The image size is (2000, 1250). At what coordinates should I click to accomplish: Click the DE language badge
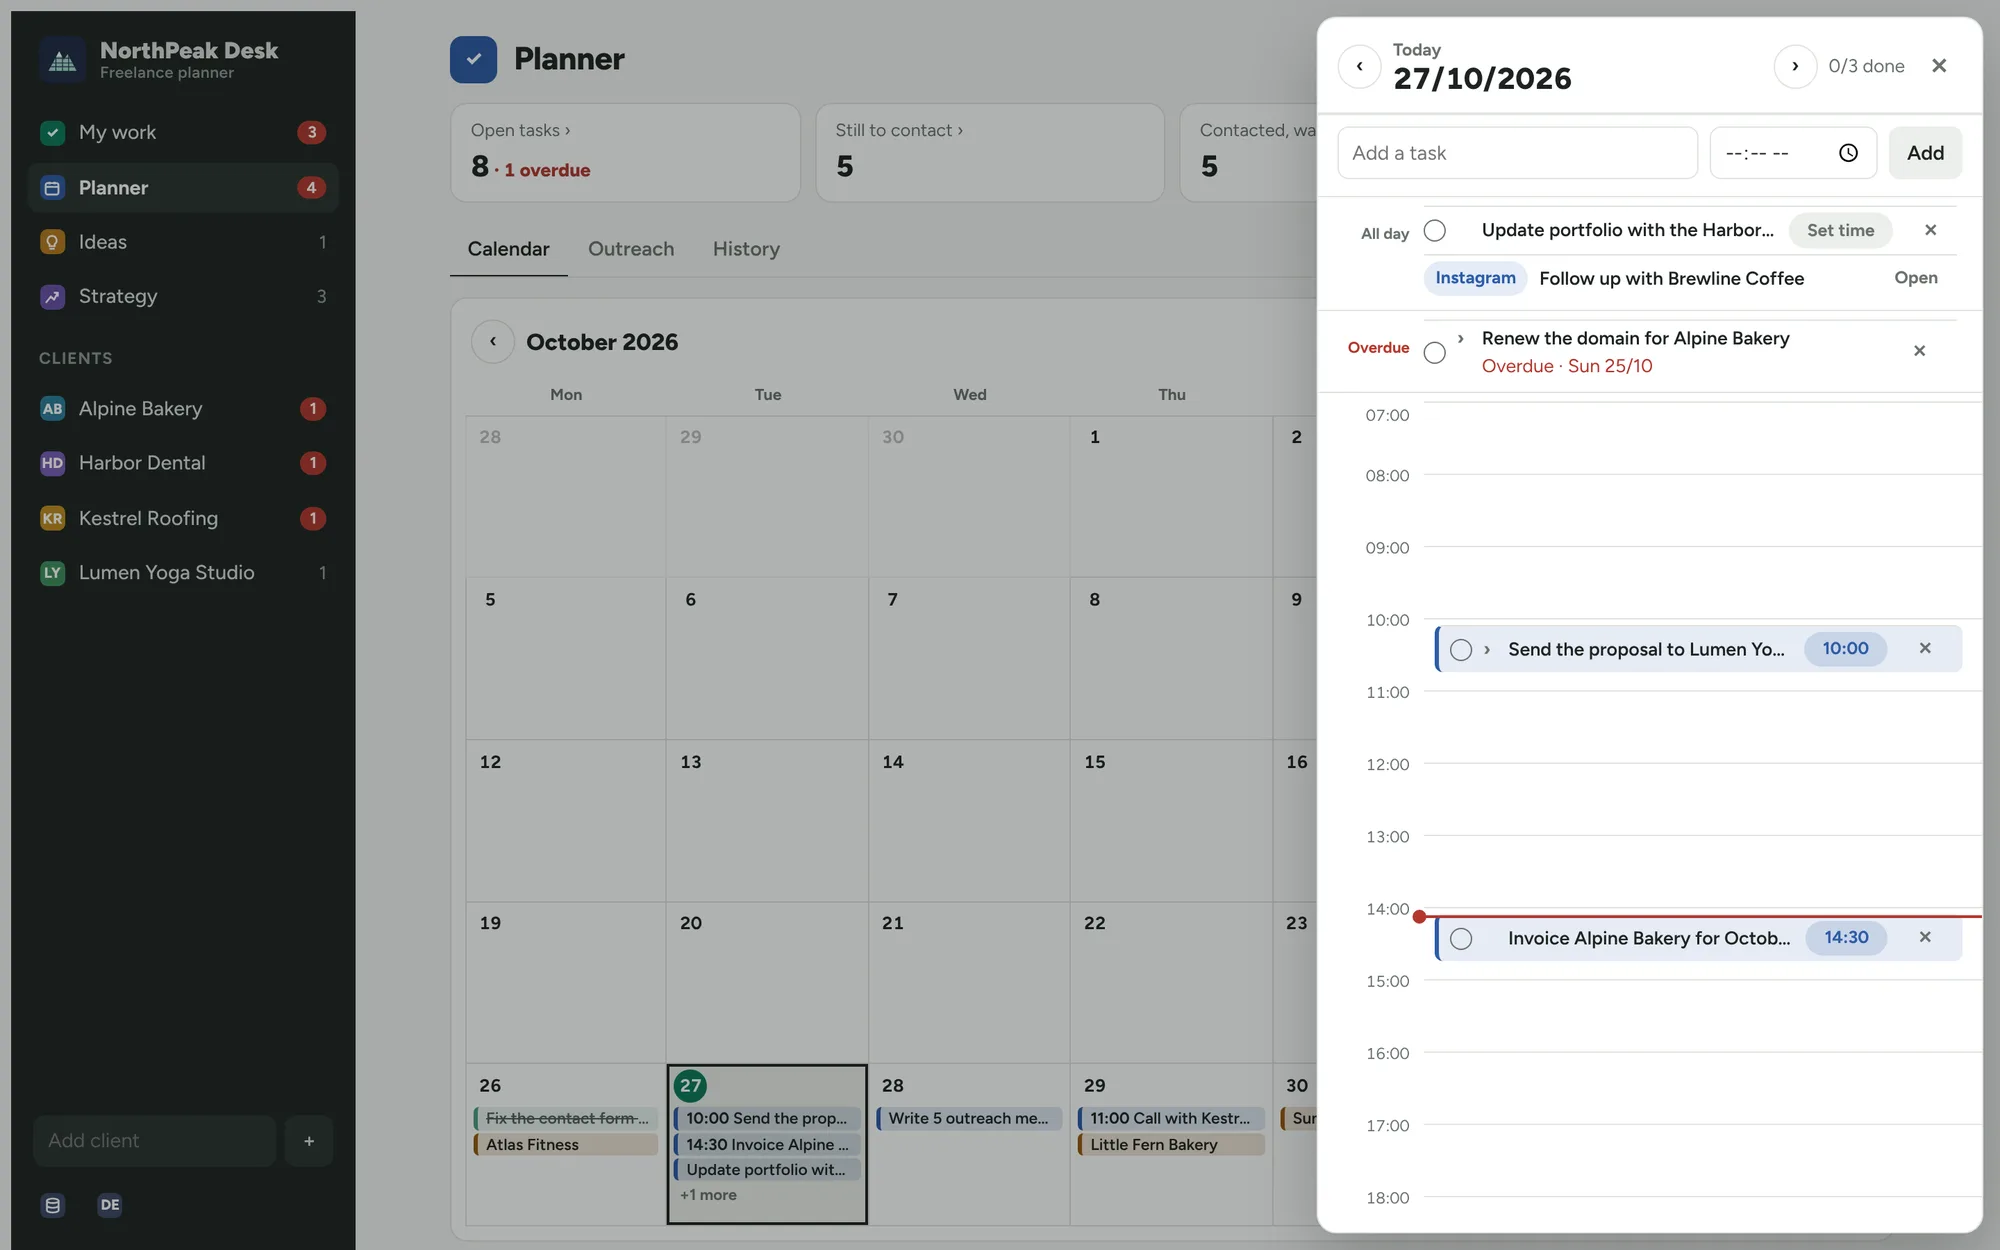pyautogui.click(x=110, y=1205)
